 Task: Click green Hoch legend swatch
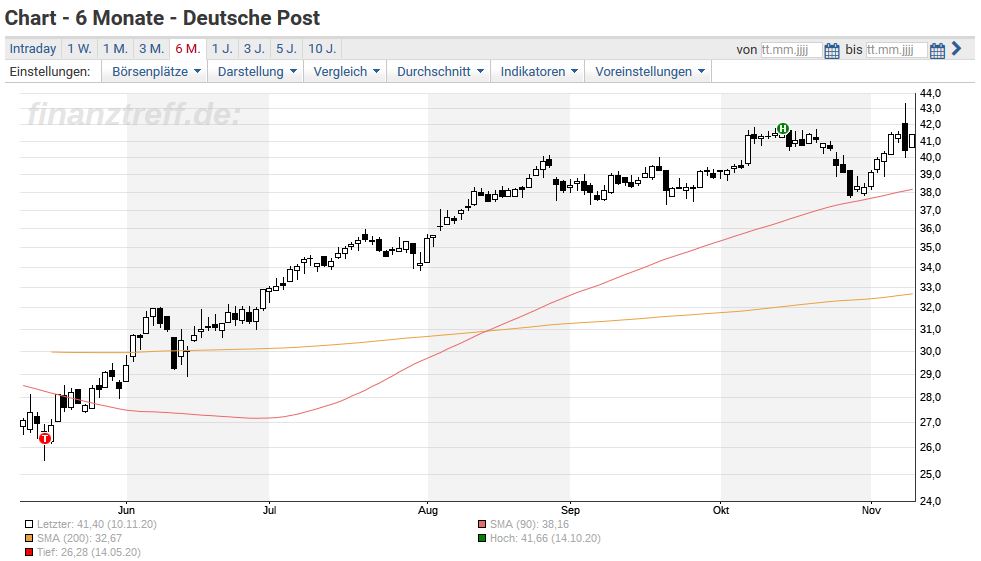click(482, 538)
